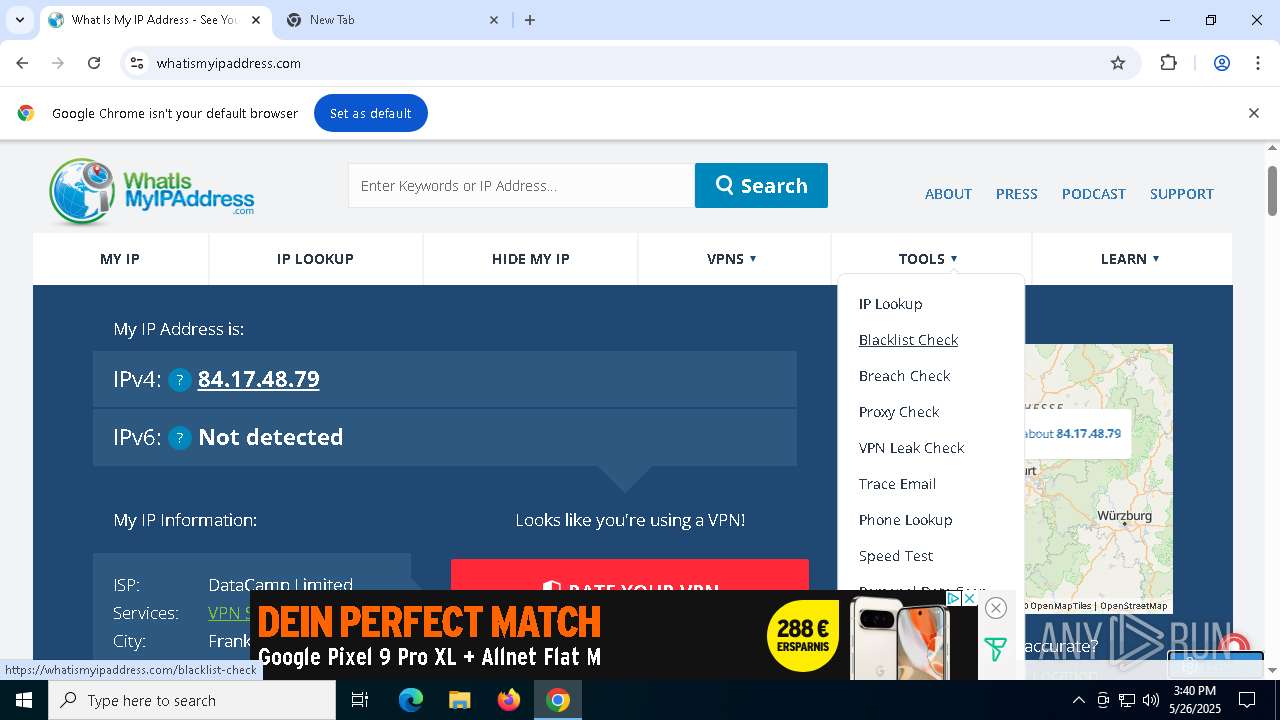Select Trace Email in Tools menu
Screen dimensions: 1280x720
click(x=897, y=484)
